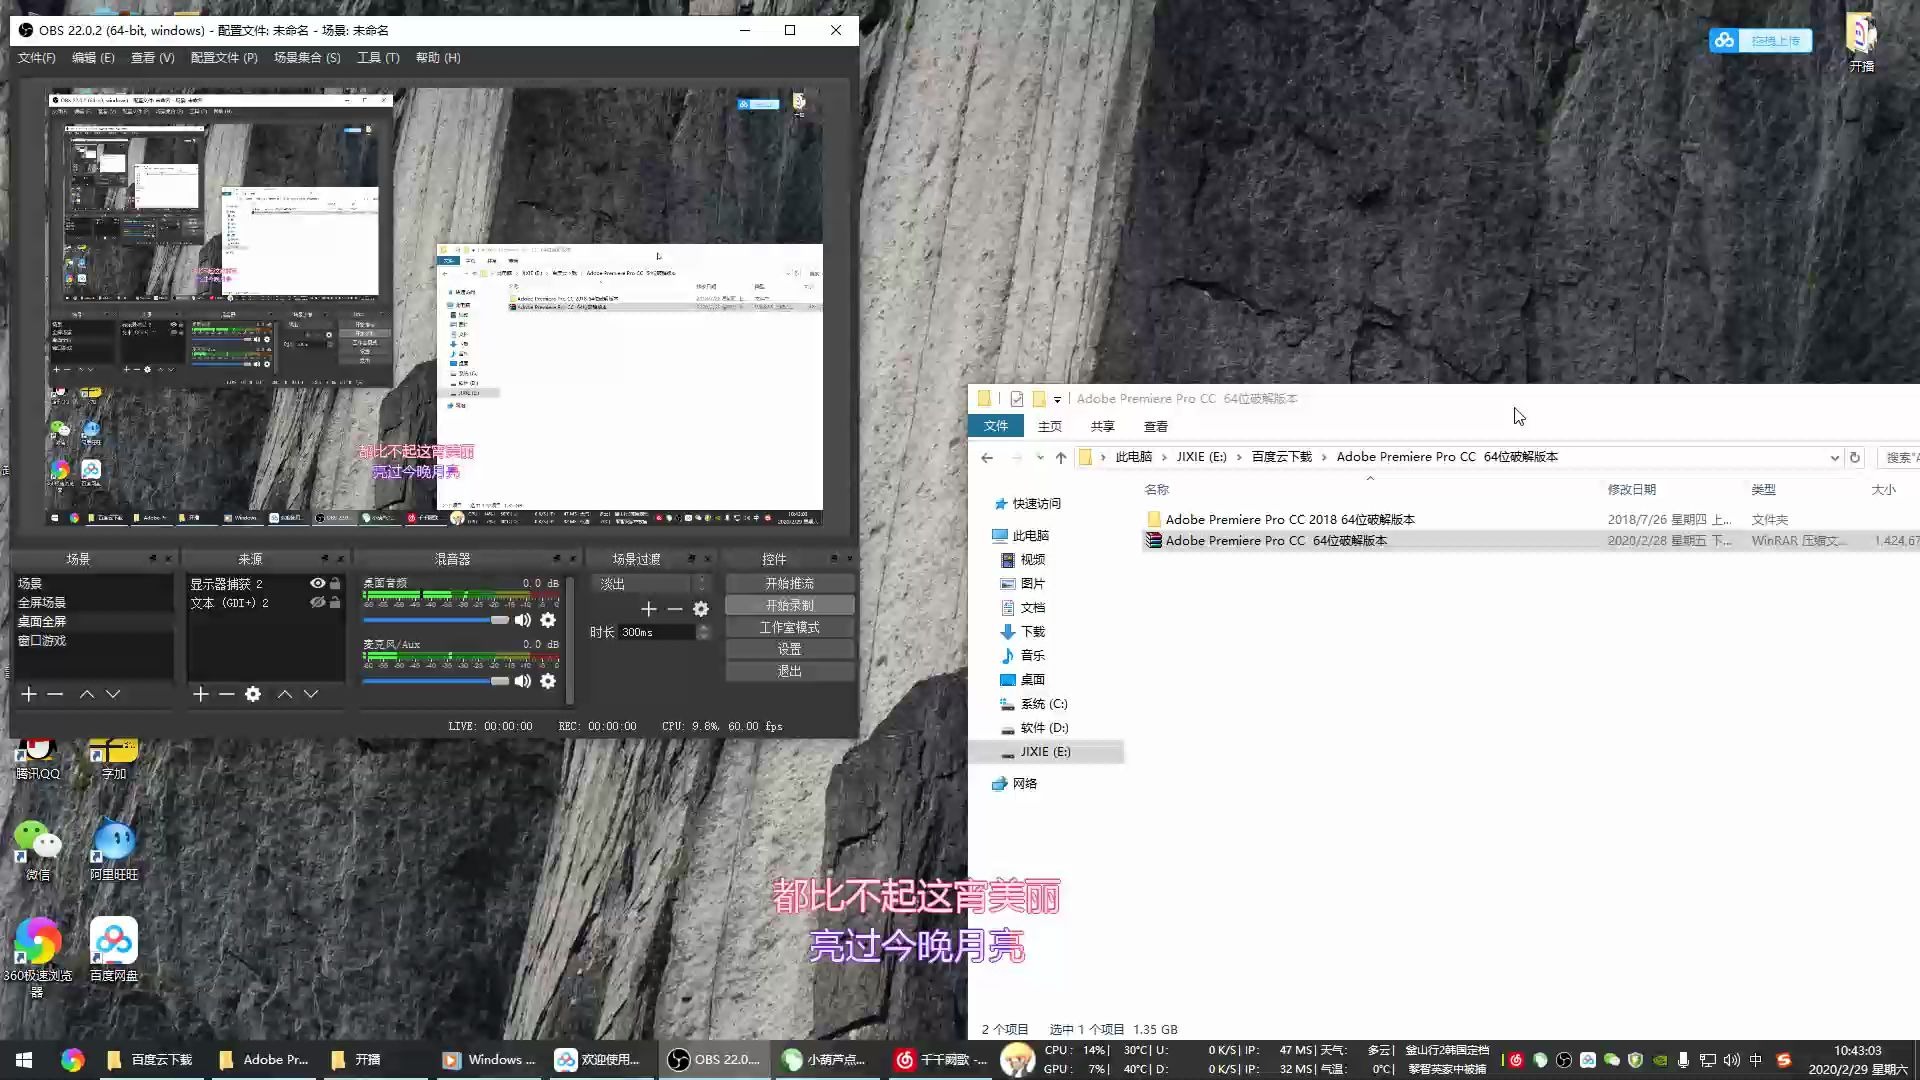Move source down in Sources panel
Screen dimensions: 1920x1080
(311, 694)
